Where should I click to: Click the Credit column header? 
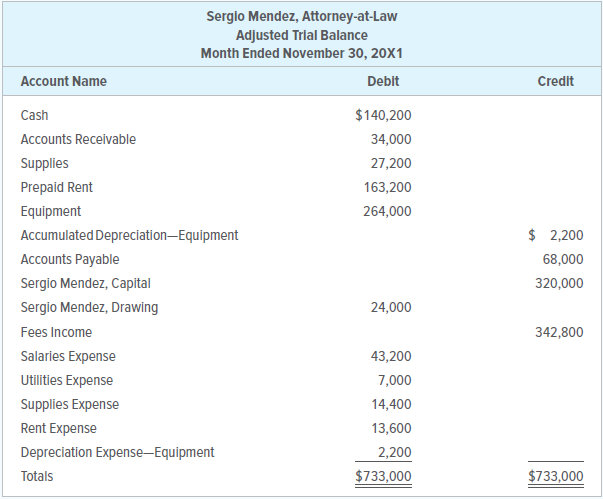(x=555, y=81)
